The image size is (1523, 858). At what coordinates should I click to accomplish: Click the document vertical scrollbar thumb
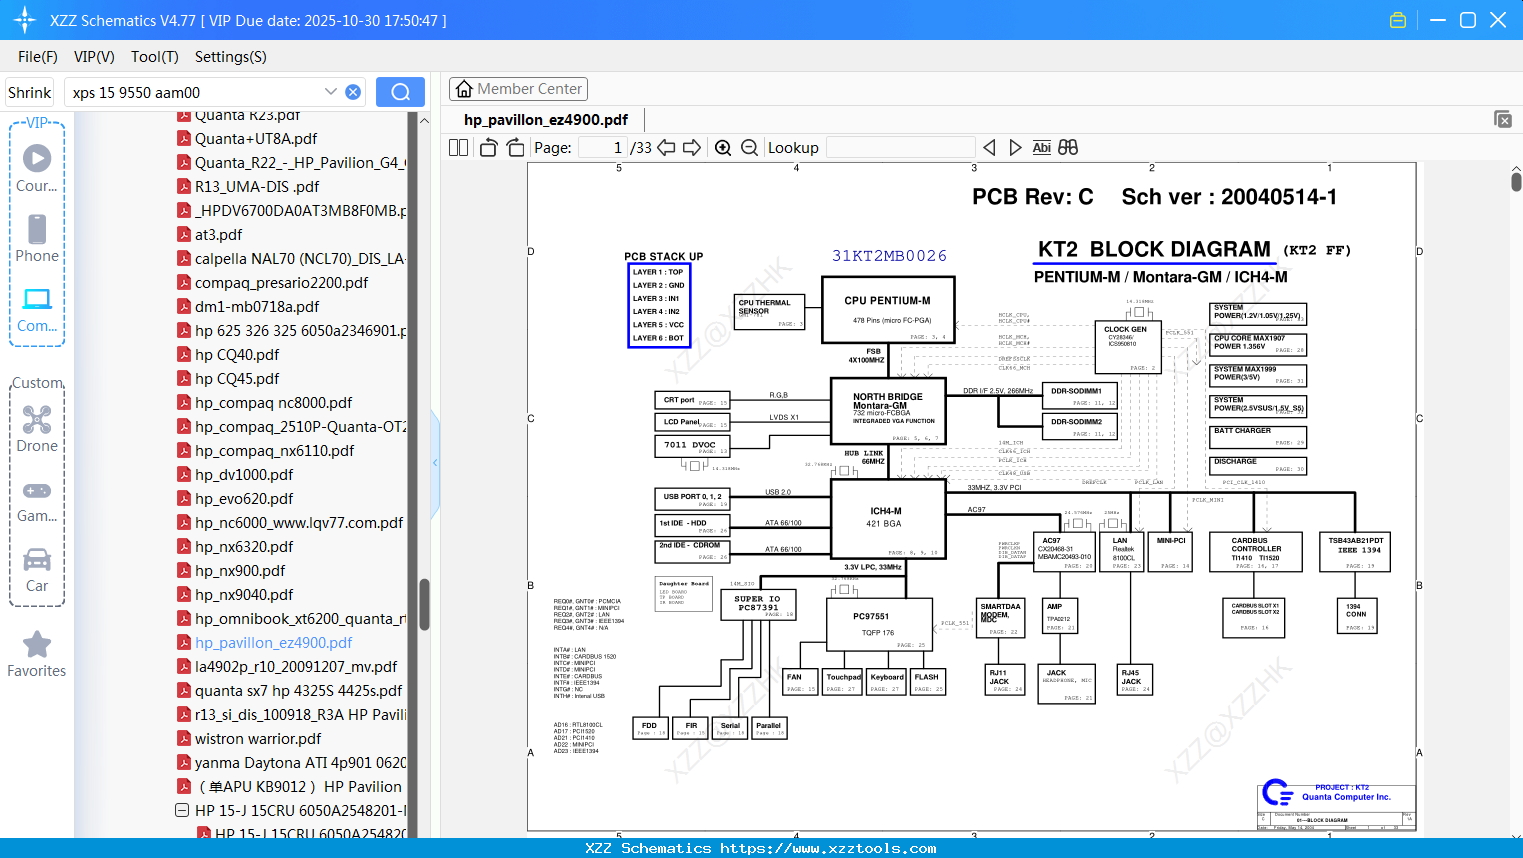tap(1516, 181)
